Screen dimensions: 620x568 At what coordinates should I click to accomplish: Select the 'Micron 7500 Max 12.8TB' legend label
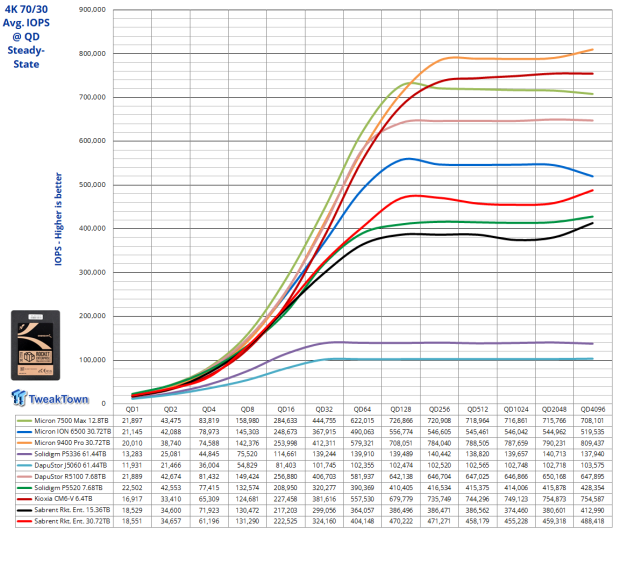pyautogui.click(x=71, y=421)
